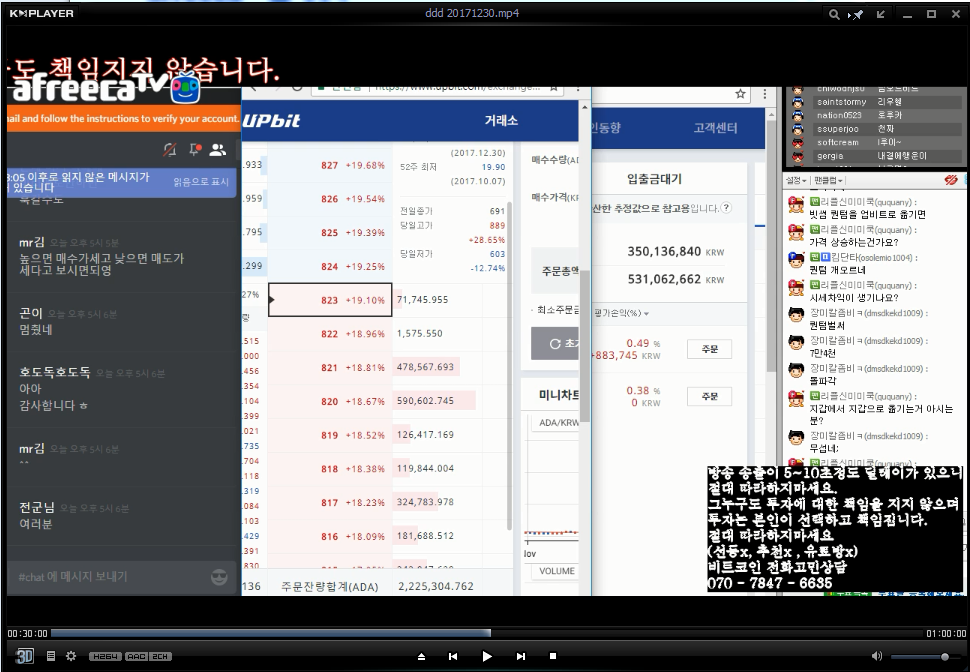Click the H264 codec badge

[105, 657]
